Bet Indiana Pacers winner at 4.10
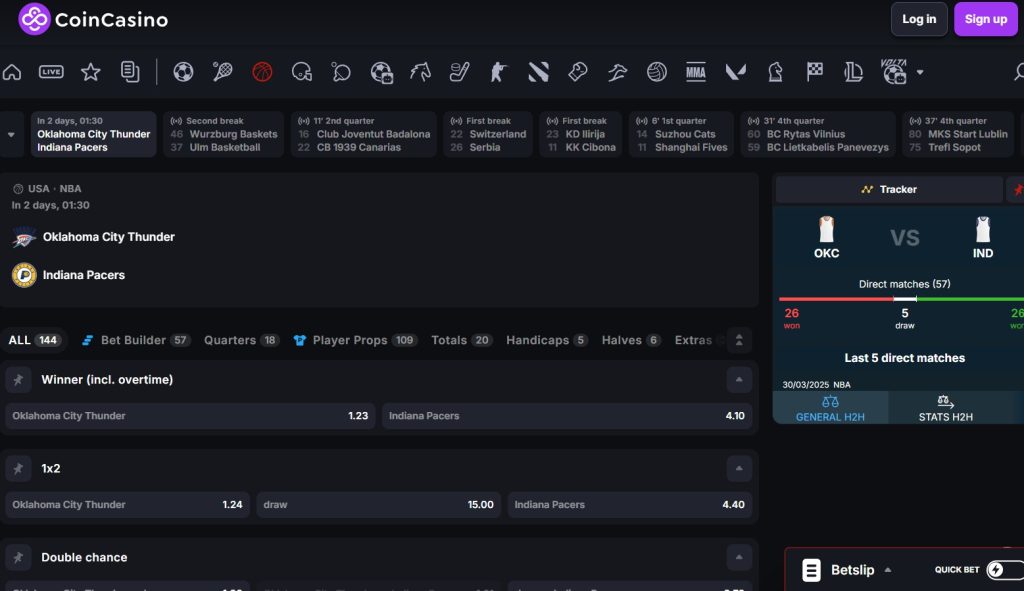 coord(567,416)
